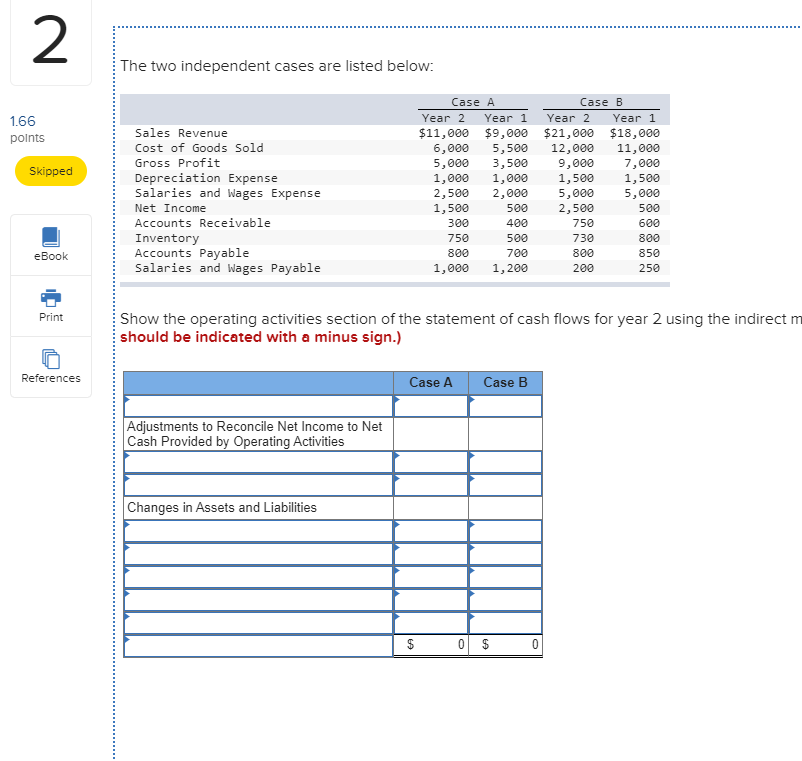Click the Case B net income input cell
Viewport: 802px width, 761px height.
click(x=505, y=405)
